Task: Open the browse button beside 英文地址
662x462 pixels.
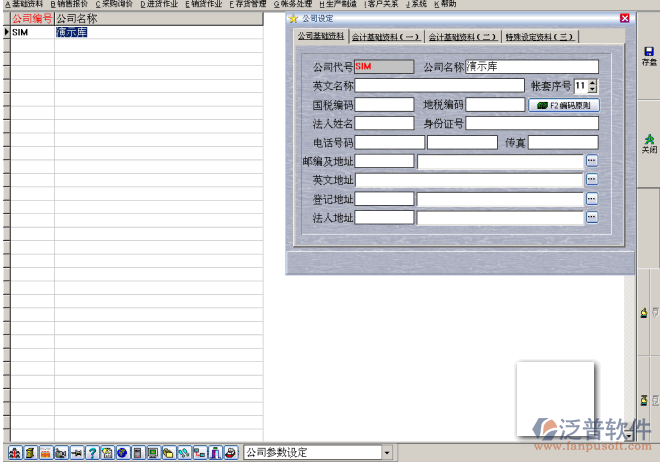Action: (x=591, y=180)
